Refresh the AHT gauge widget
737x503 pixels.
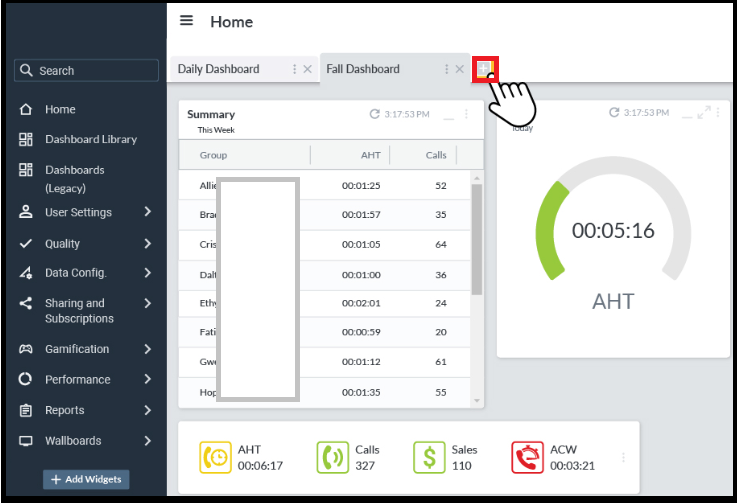[614, 112]
